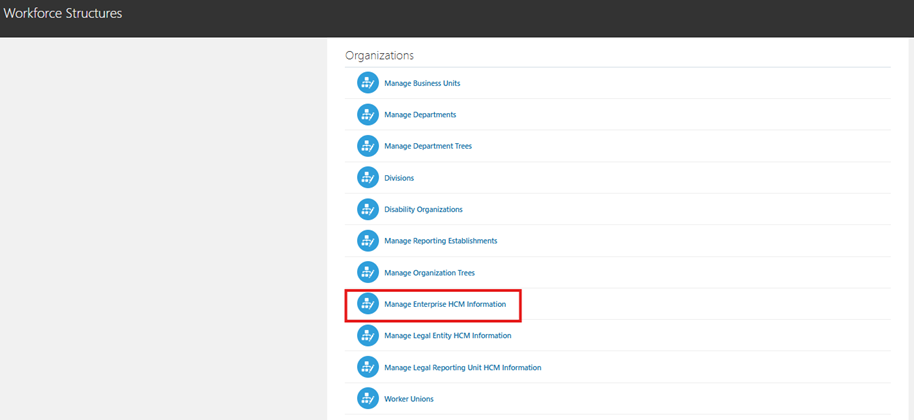This screenshot has height=420, width=914.
Task: Open Manage Enterprise HCM Information link
Action: [445, 304]
